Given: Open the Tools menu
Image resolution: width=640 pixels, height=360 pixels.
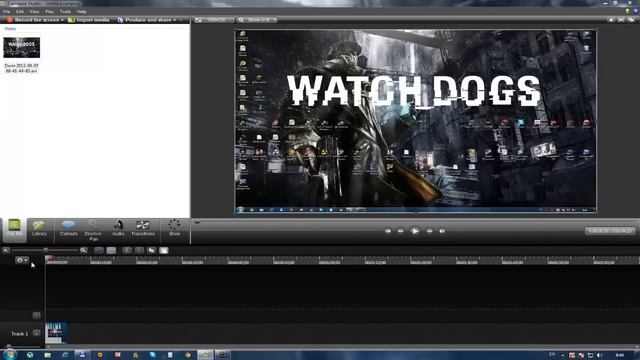Looking at the screenshot, I should point(65,12).
